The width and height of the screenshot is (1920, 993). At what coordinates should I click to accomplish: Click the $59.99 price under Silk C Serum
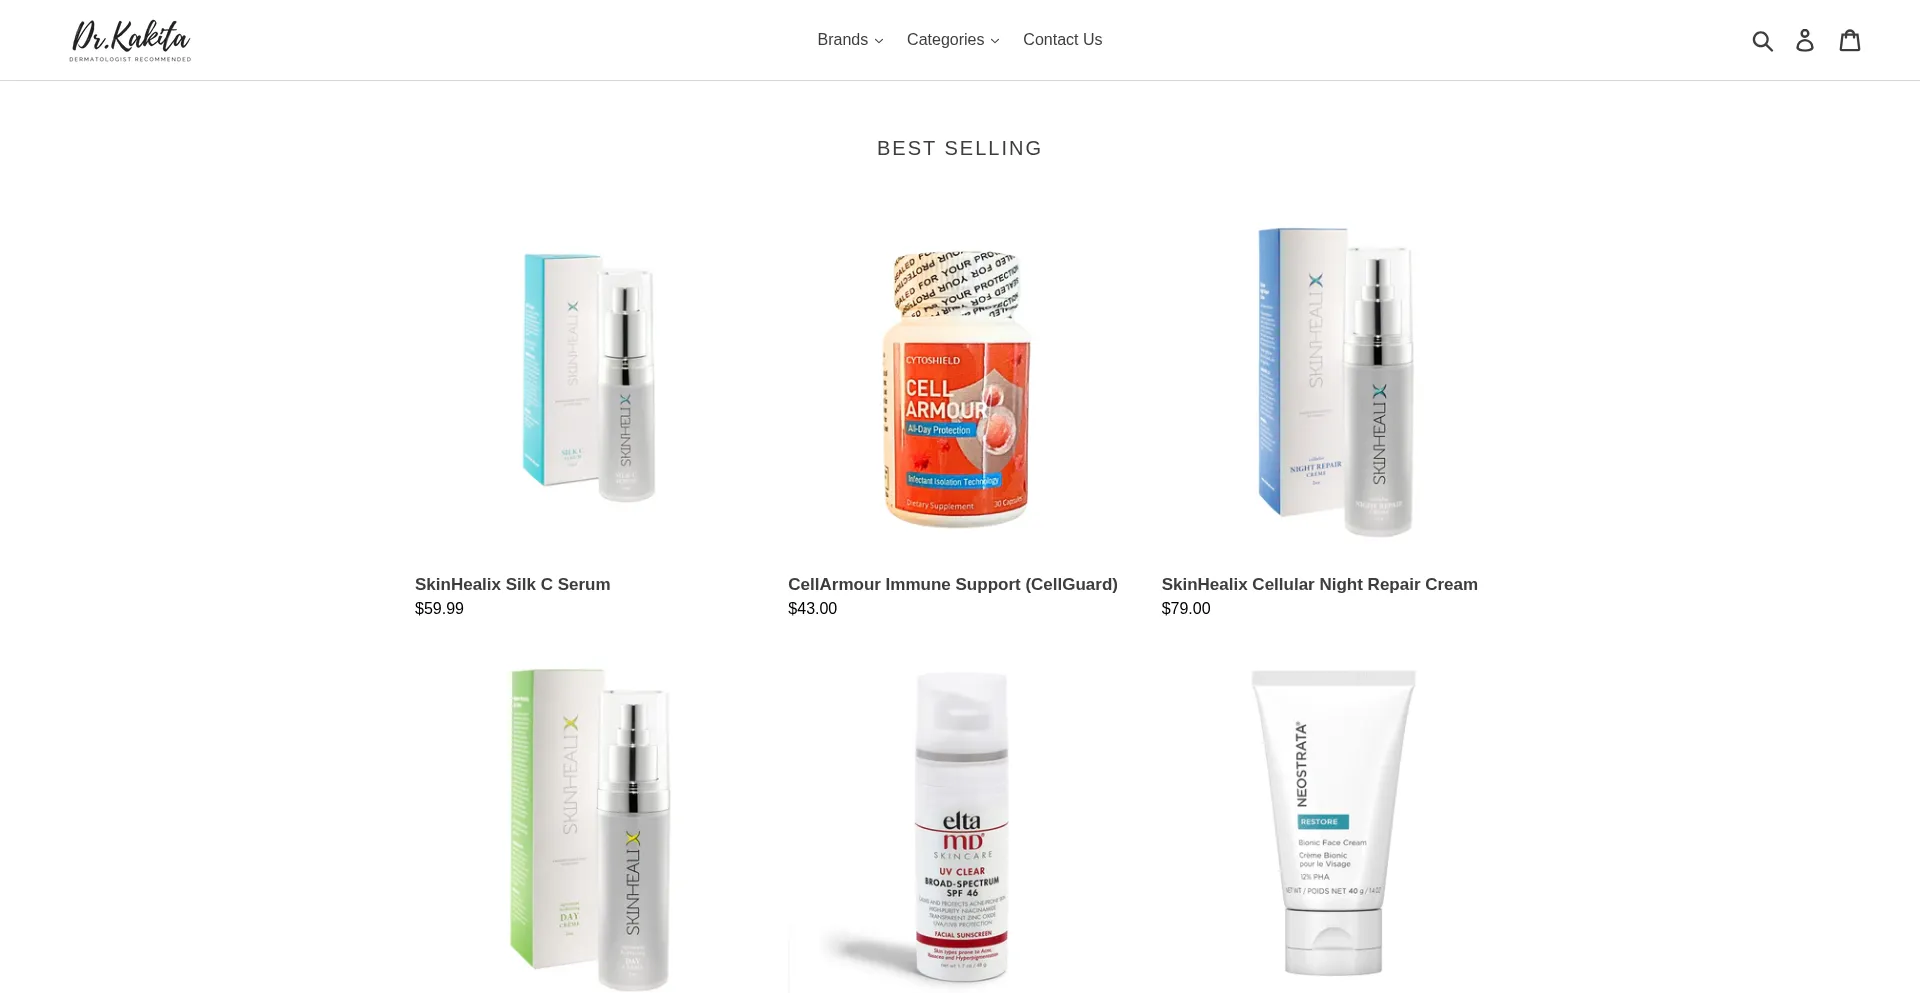439,609
